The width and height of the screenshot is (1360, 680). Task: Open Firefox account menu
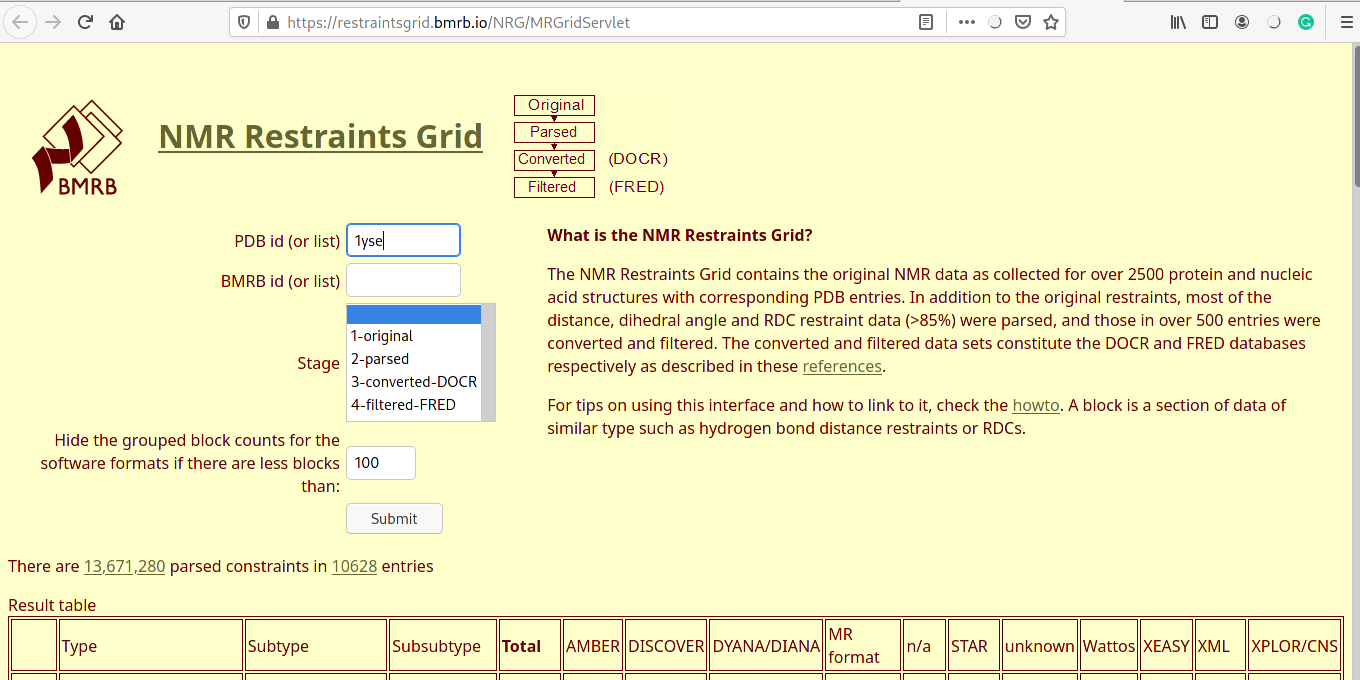[1242, 22]
